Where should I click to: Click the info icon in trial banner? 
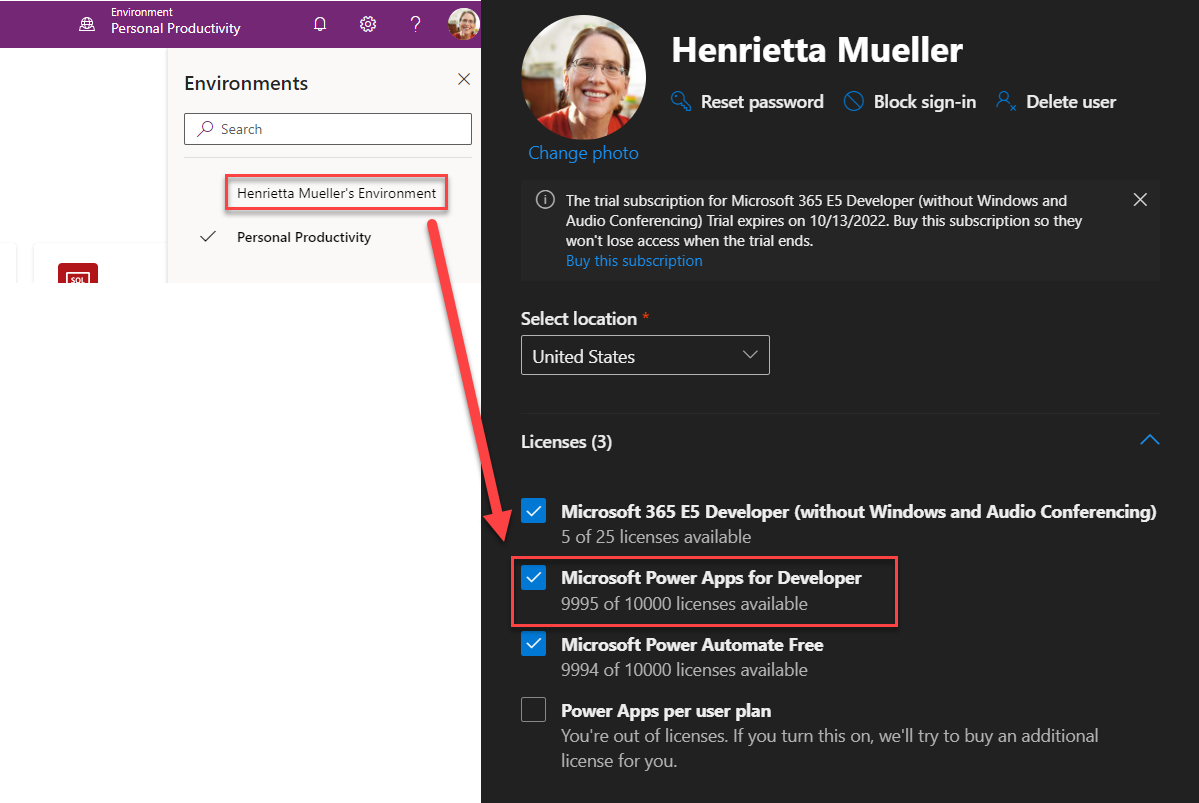[545, 200]
